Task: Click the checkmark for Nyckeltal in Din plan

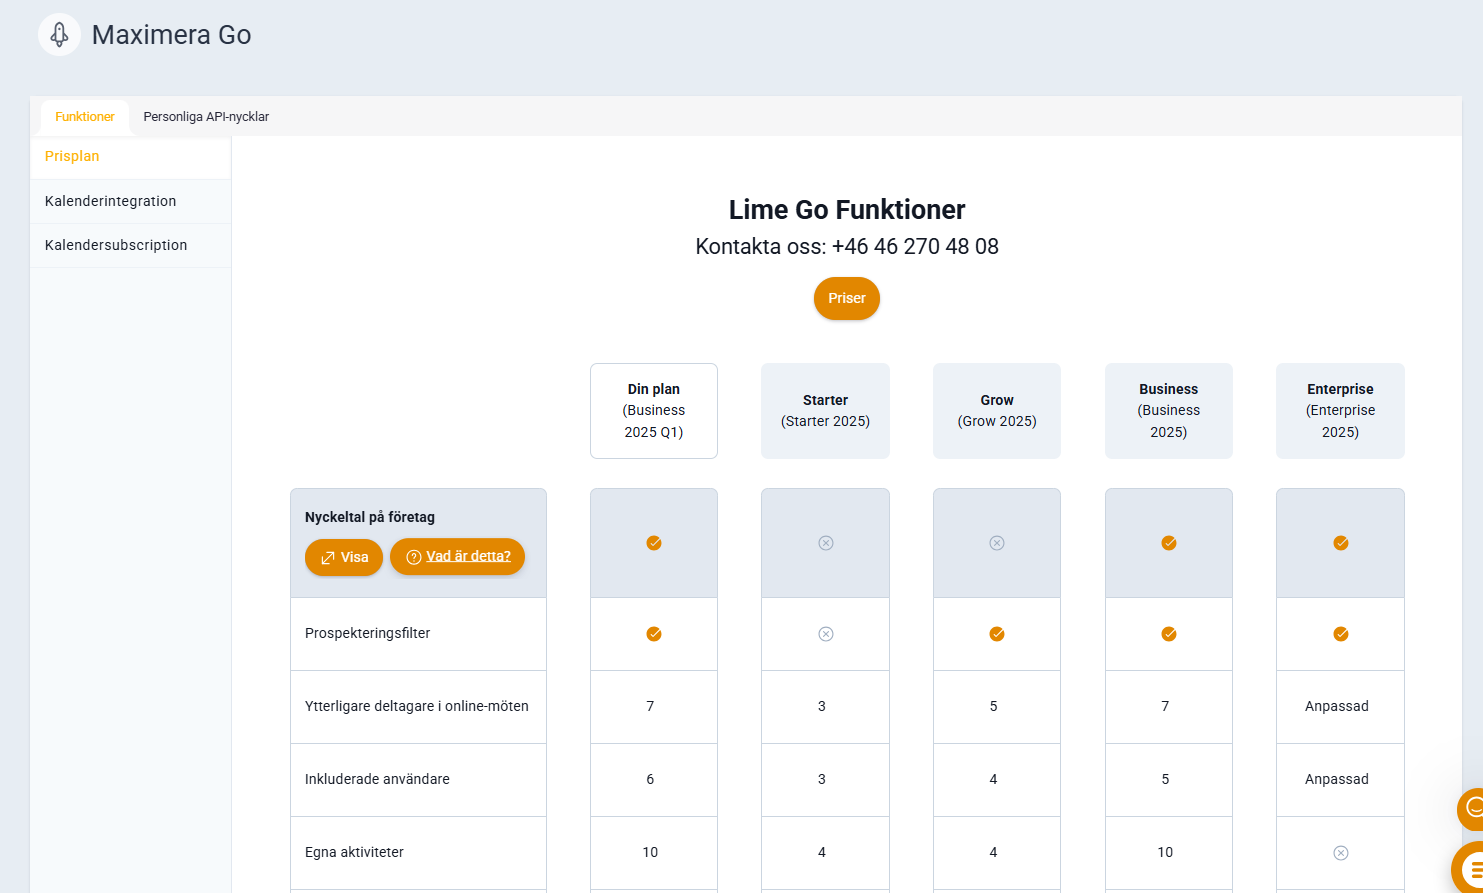Action: coord(654,543)
